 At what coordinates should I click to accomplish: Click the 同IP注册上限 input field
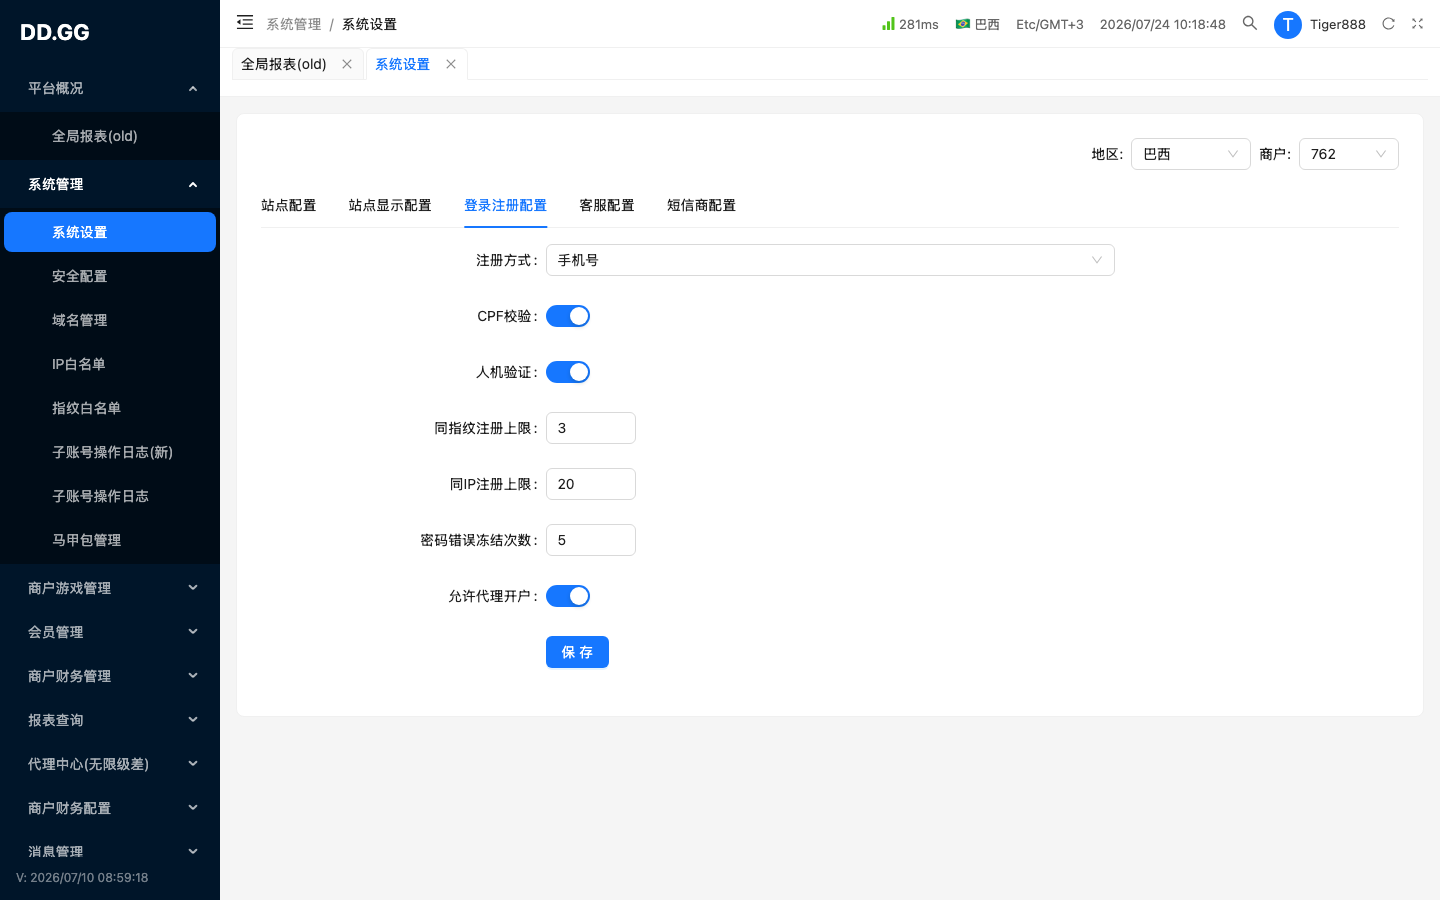point(591,484)
